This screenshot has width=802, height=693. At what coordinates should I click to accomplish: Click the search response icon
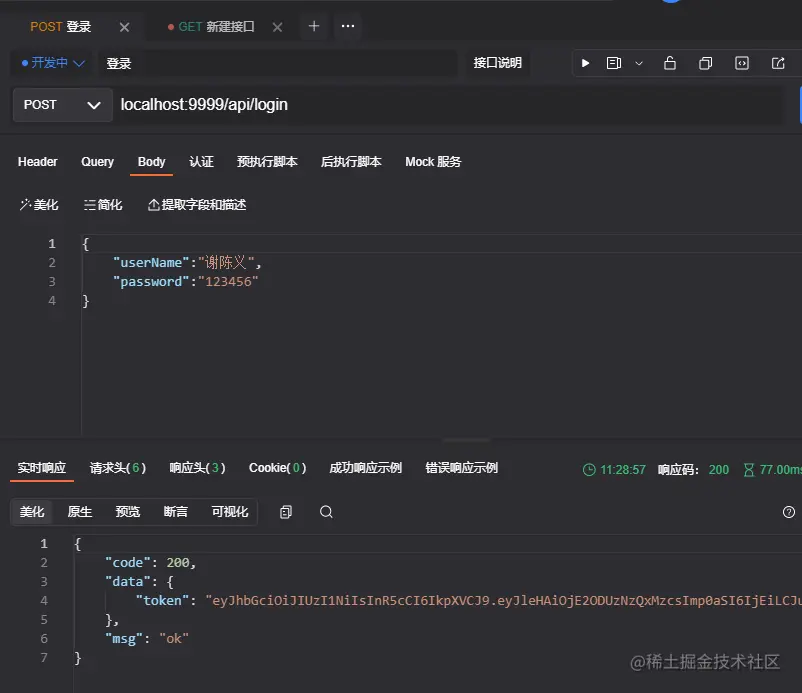[326, 511]
